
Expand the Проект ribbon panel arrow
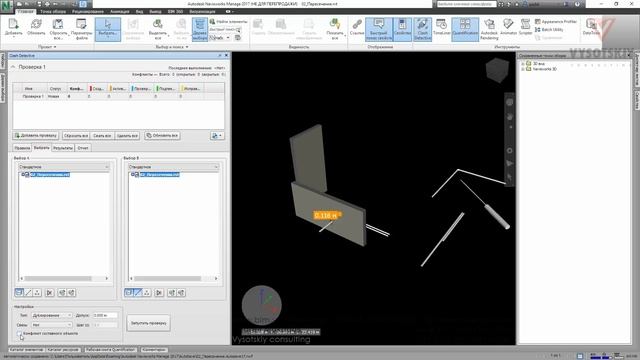pyautogui.click(x=55, y=47)
